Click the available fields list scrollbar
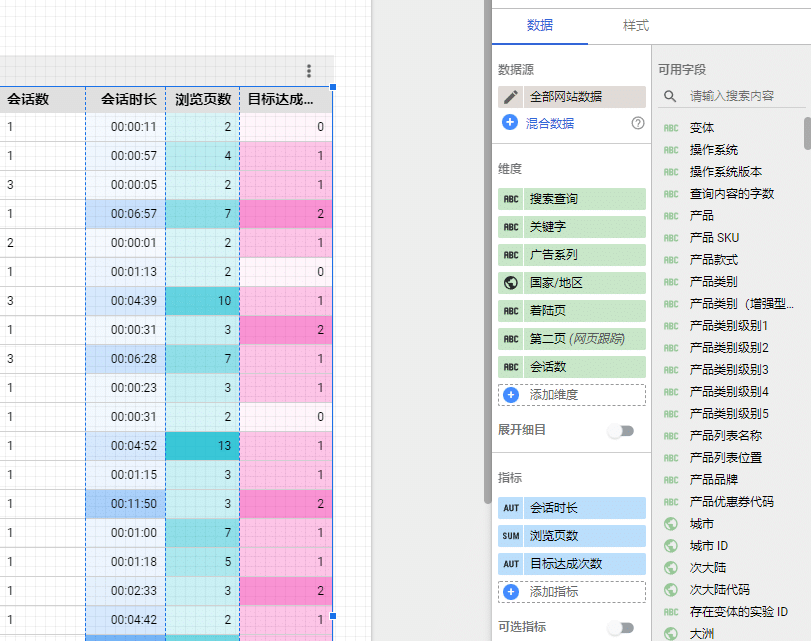 [x=807, y=133]
